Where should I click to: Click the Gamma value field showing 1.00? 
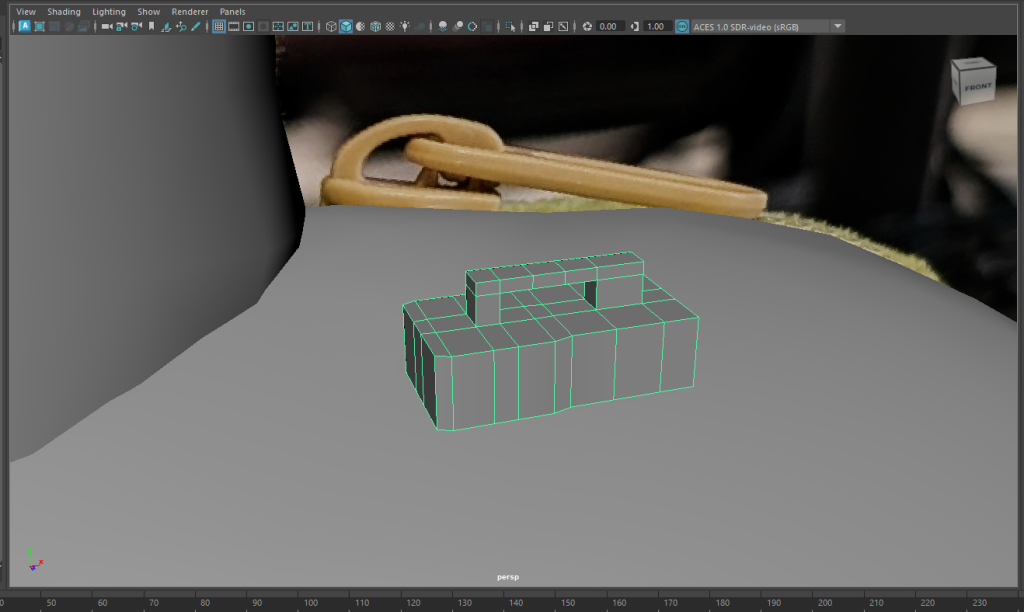coord(655,26)
